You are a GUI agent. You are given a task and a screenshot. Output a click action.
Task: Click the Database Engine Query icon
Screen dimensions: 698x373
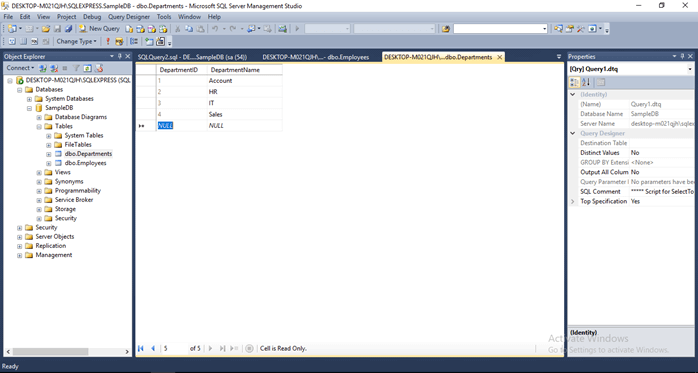129,28
